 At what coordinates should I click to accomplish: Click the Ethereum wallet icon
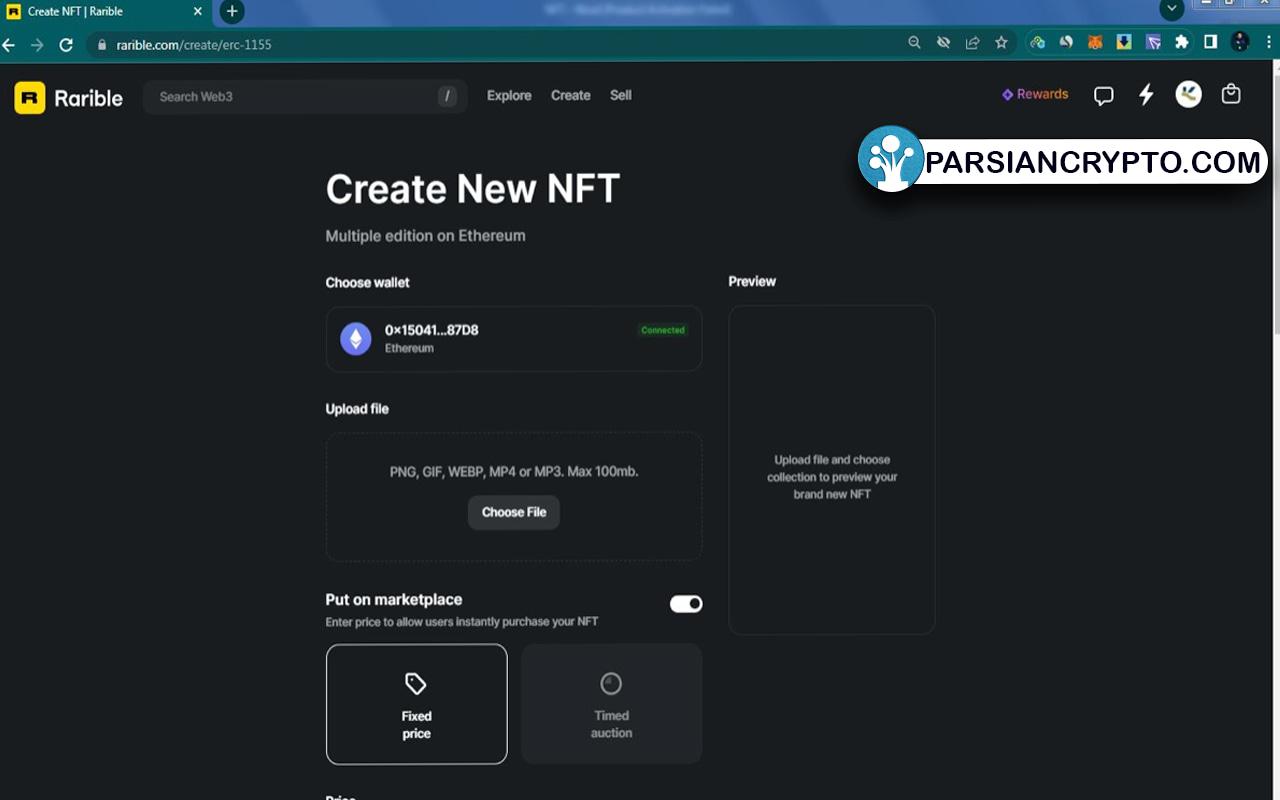[356, 339]
